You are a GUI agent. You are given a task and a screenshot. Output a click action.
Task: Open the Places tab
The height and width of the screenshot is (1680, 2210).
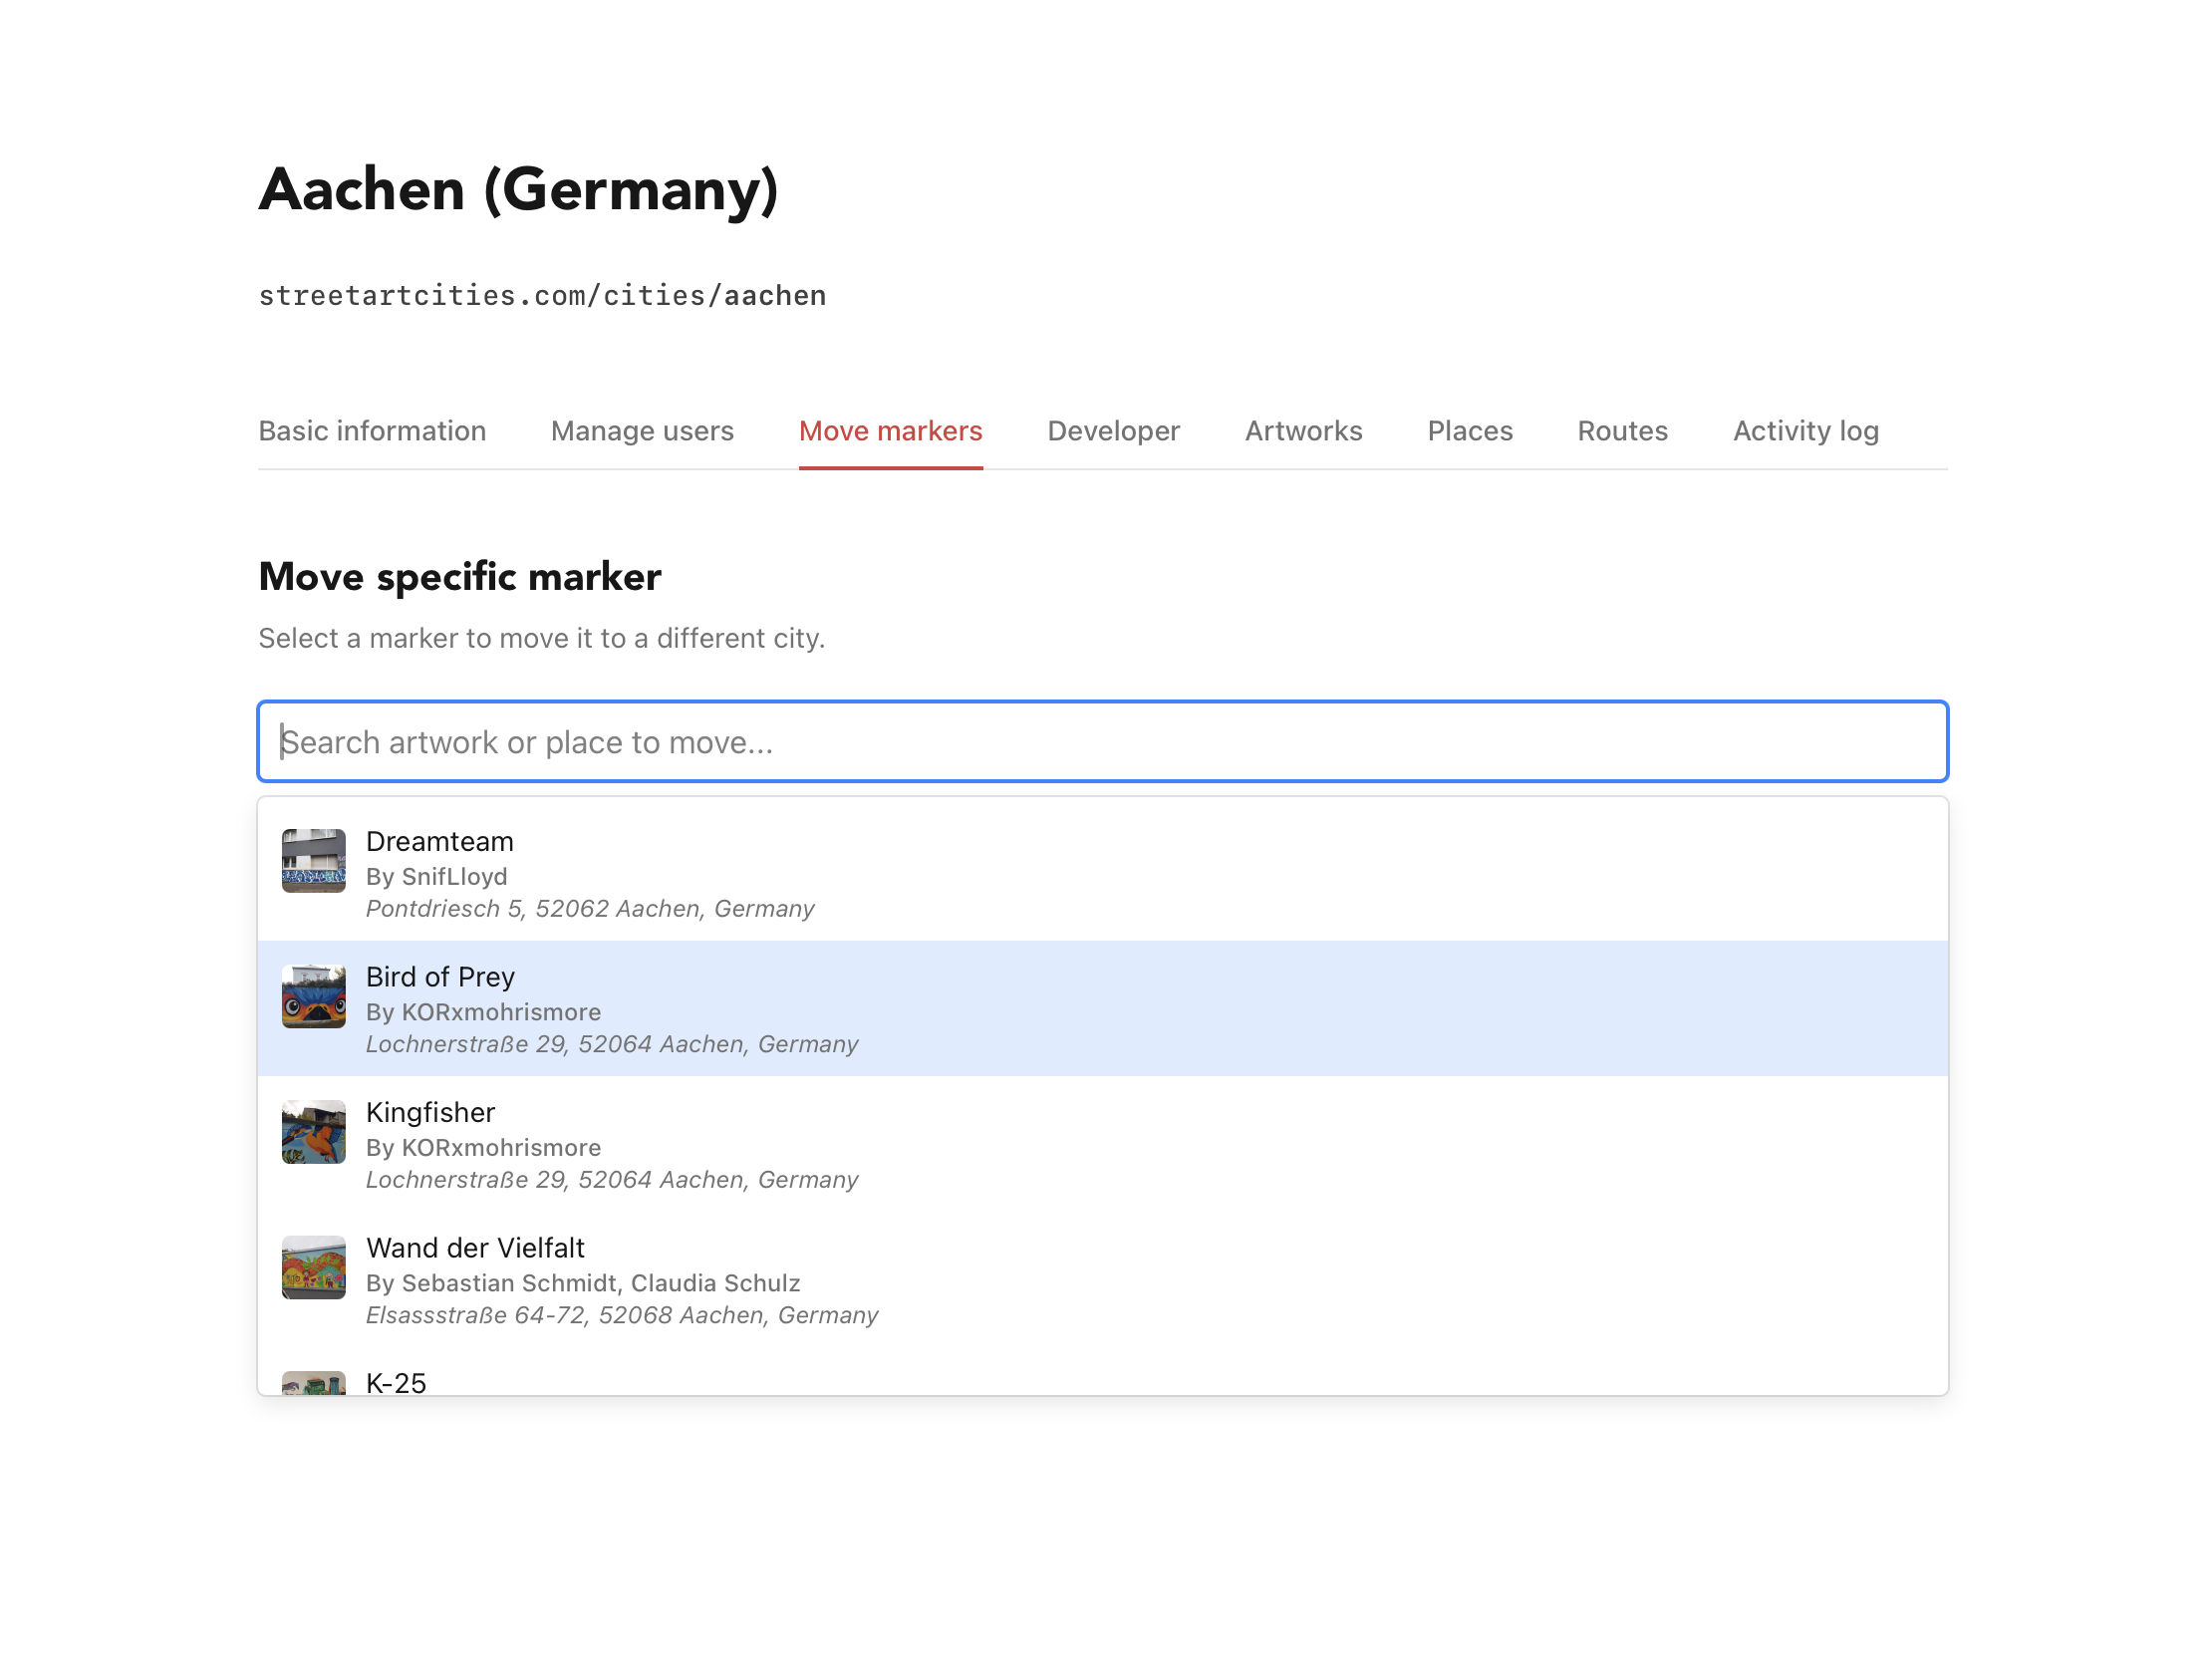point(1469,431)
